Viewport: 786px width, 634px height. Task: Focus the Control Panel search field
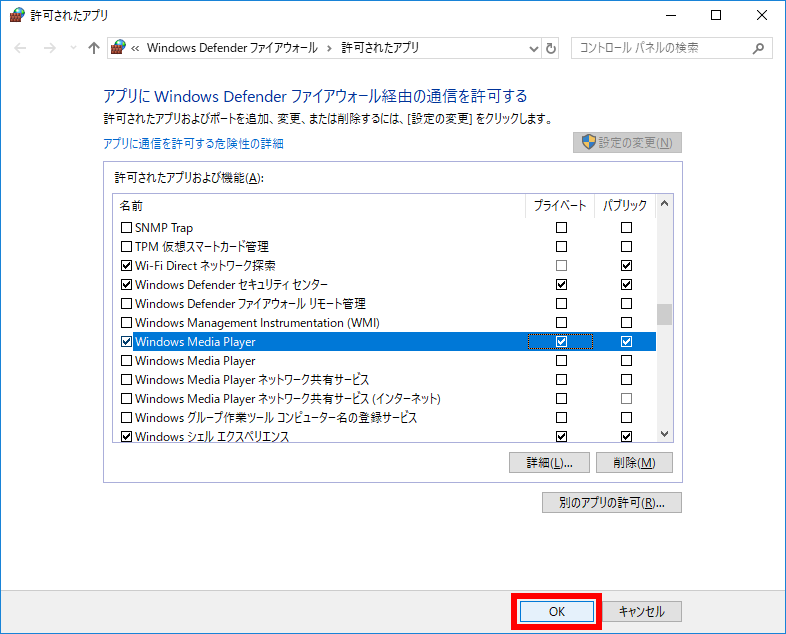pos(671,48)
